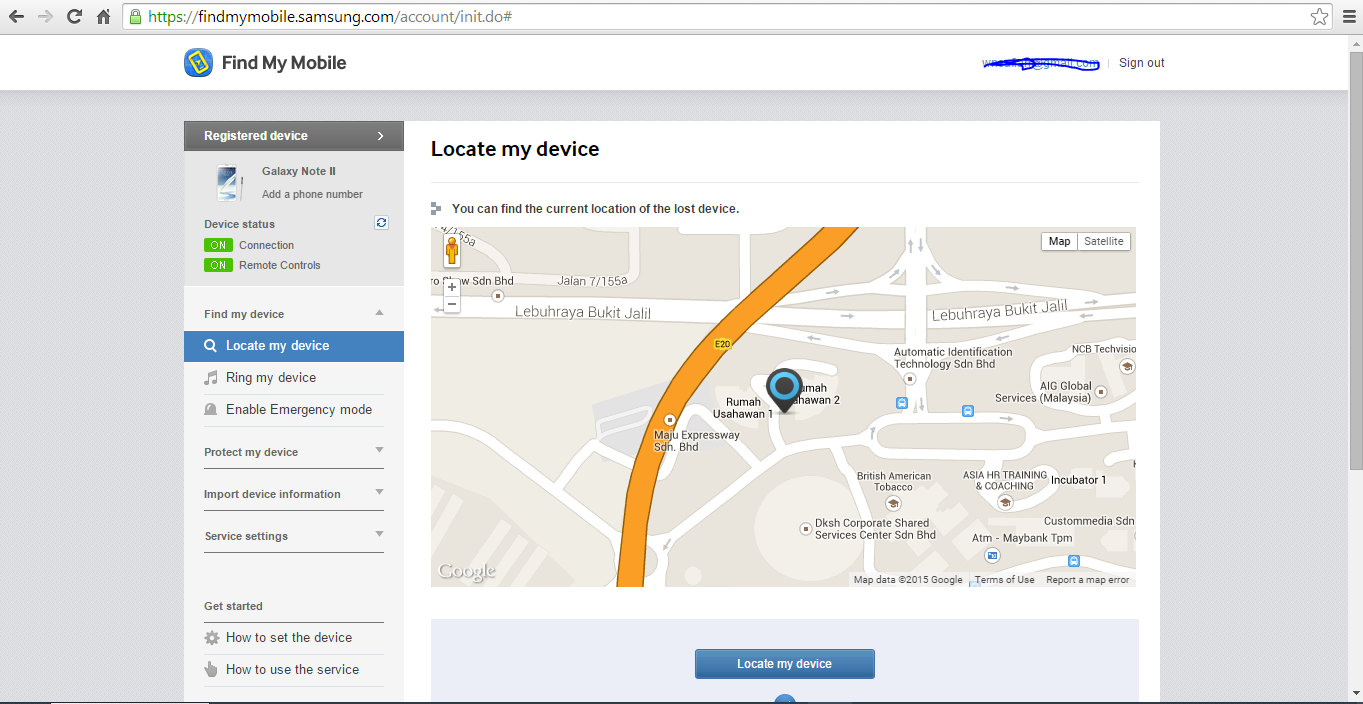Image resolution: width=1363 pixels, height=704 pixels.
Task: Click the Atm - Maybank Tpm icon
Action: tap(991, 554)
